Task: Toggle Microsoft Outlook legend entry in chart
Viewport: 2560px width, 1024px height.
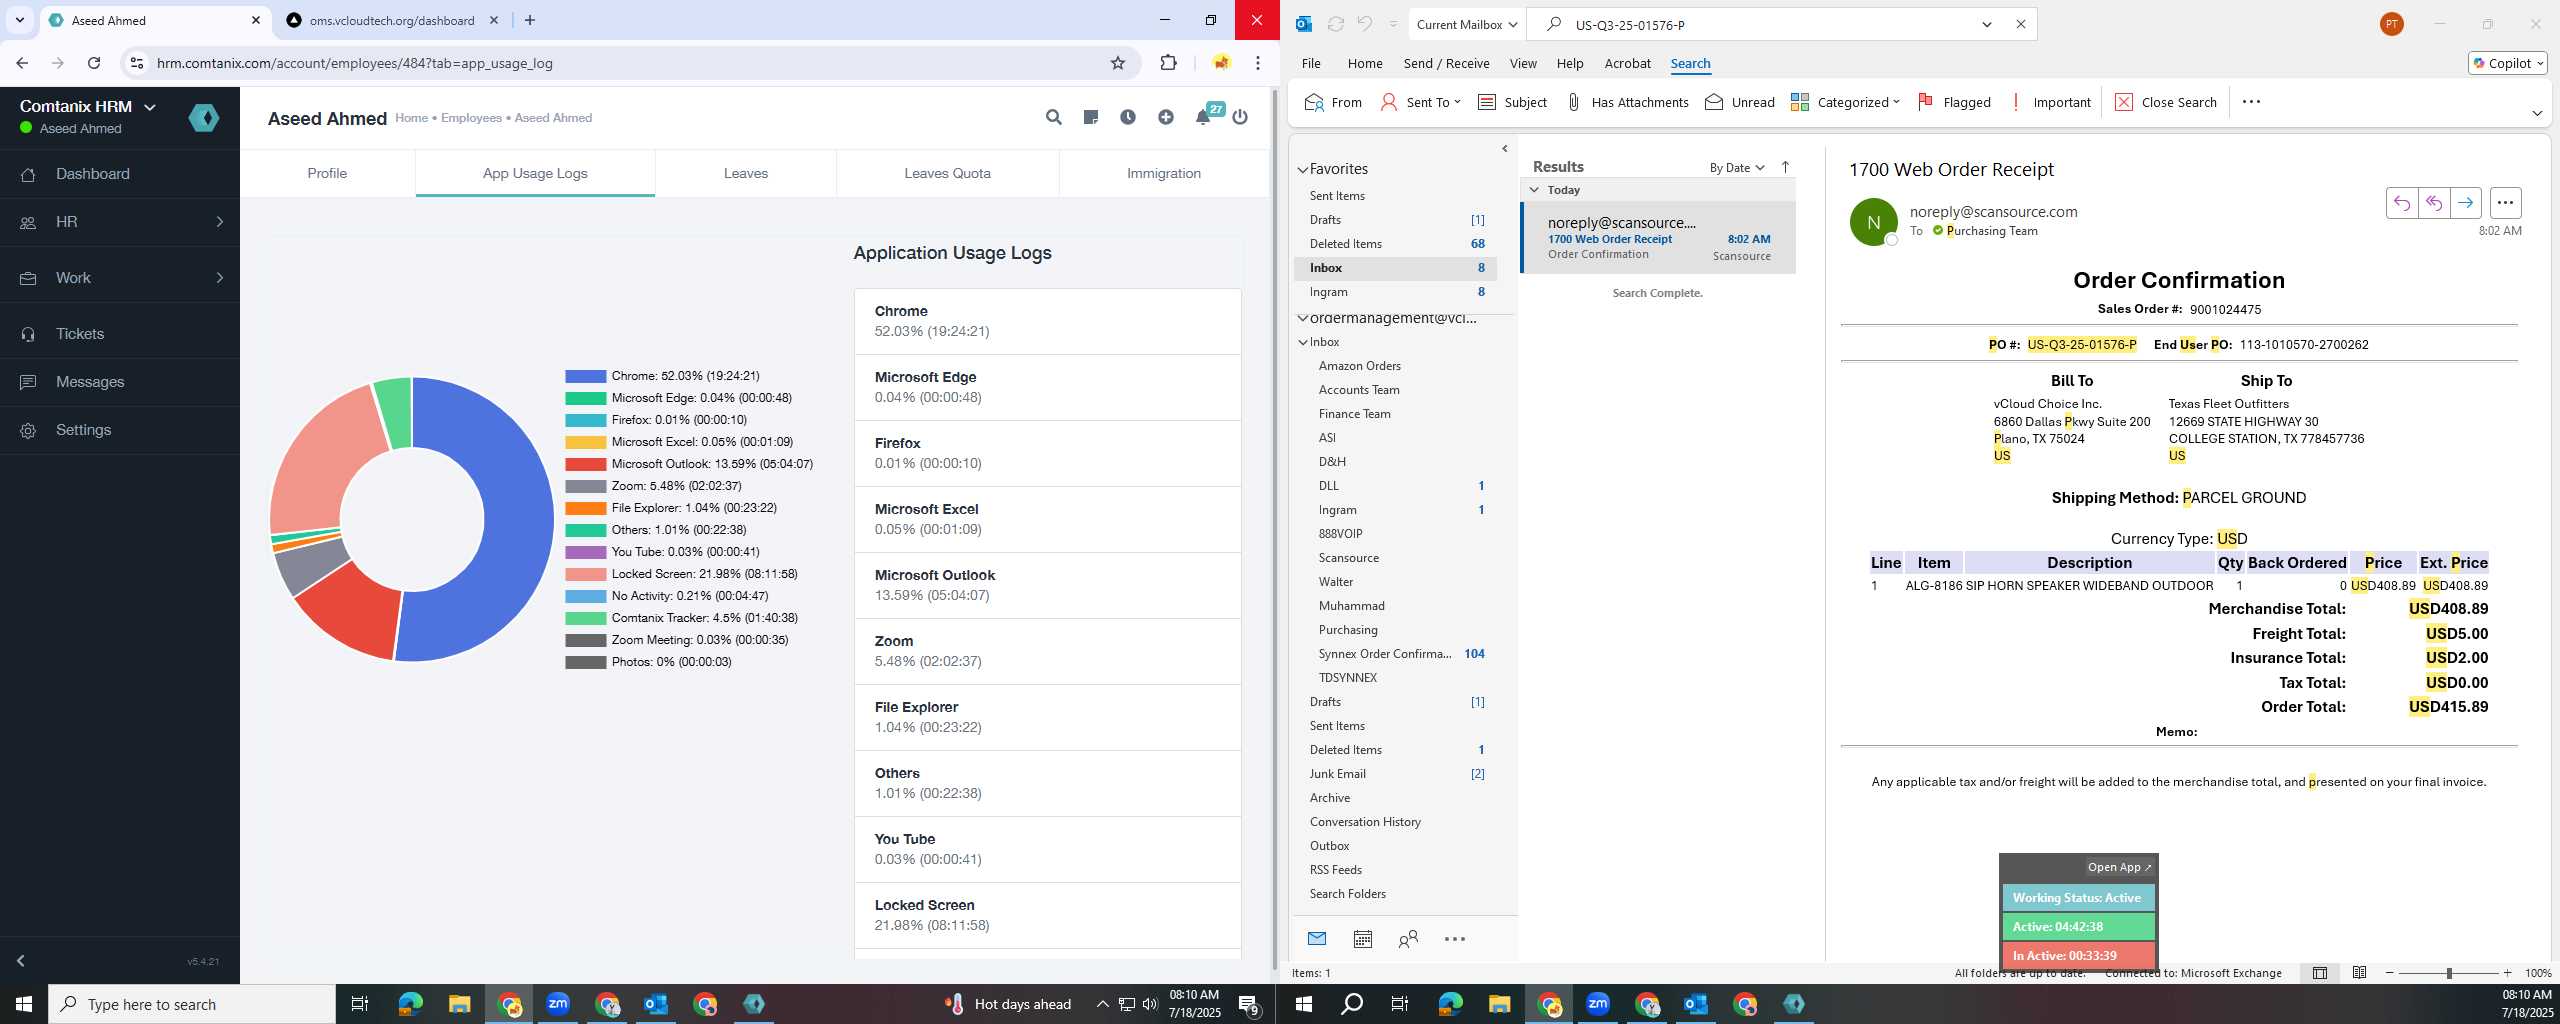Action: pyautogui.click(x=689, y=464)
